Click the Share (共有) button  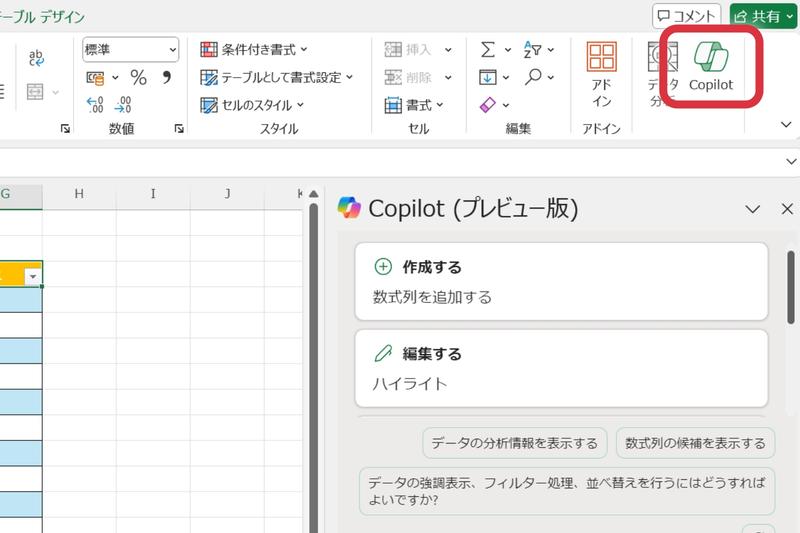tap(763, 16)
